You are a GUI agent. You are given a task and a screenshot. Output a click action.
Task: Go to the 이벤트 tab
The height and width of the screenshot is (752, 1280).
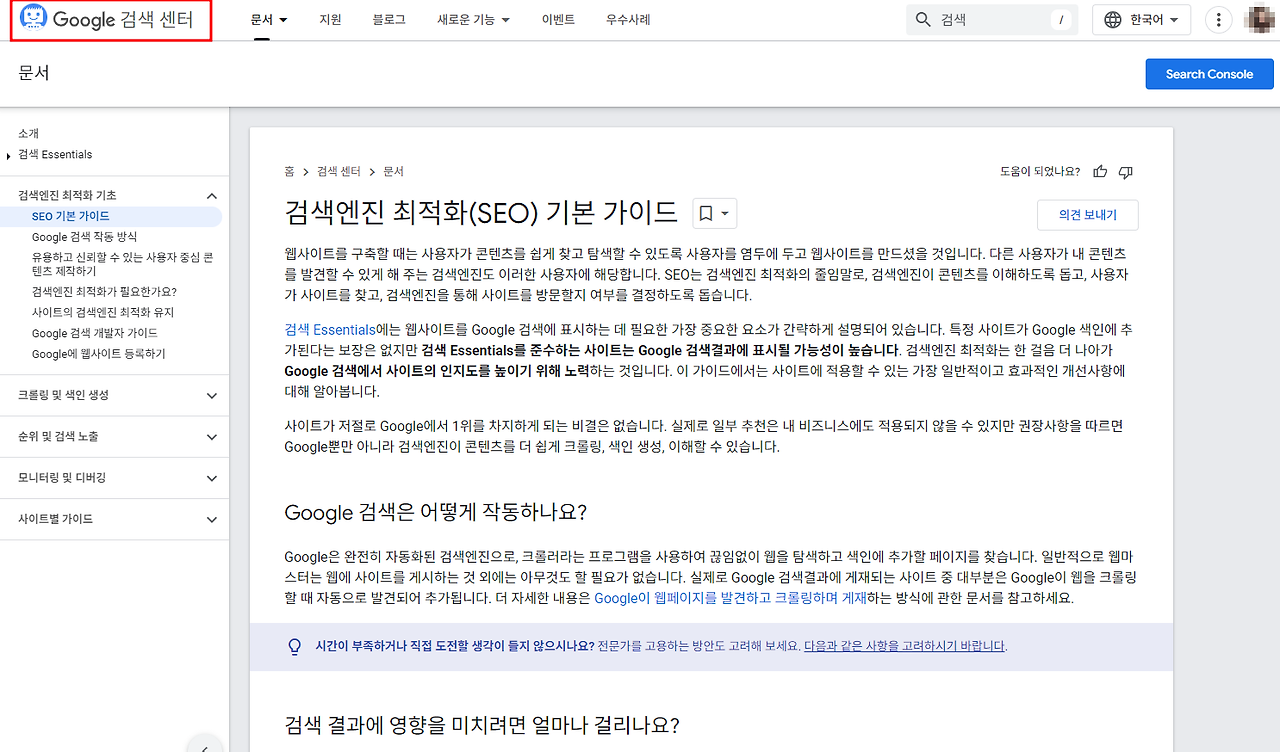[558, 19]
